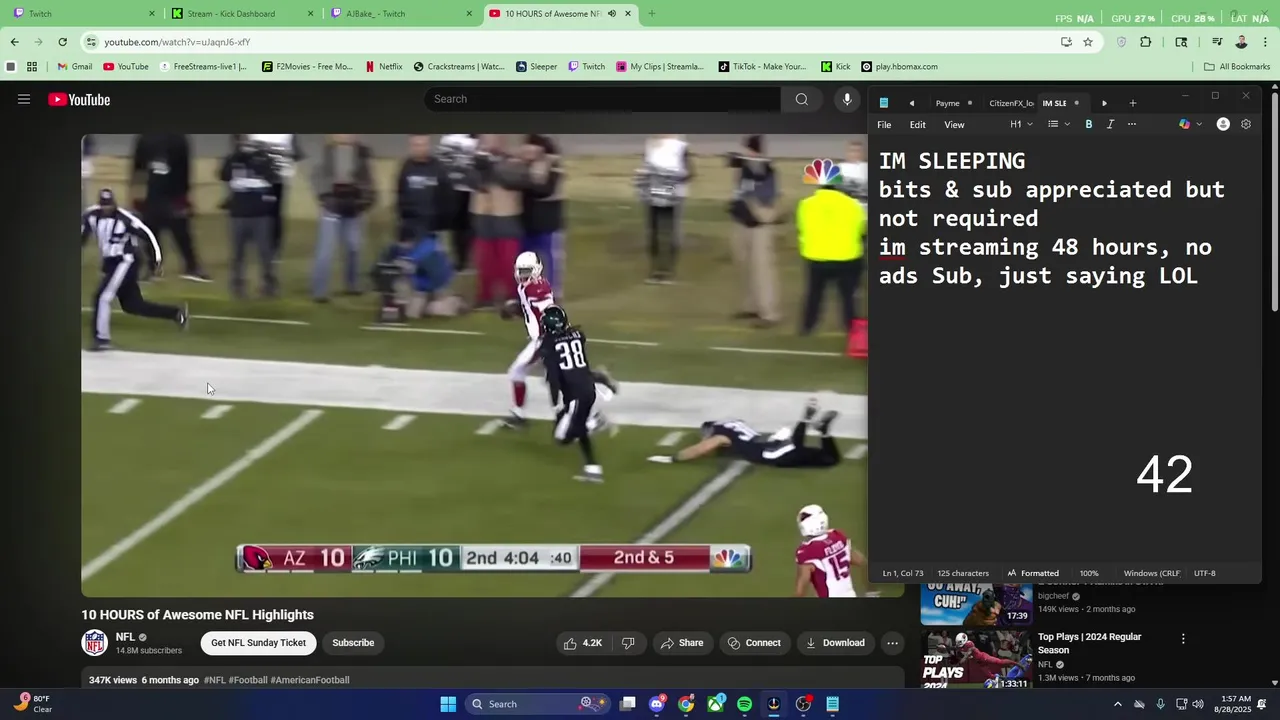Toggle bold in Notepad toolbar
The height and width of the screenshot is (720, 1280).
tap(1089, 124)
